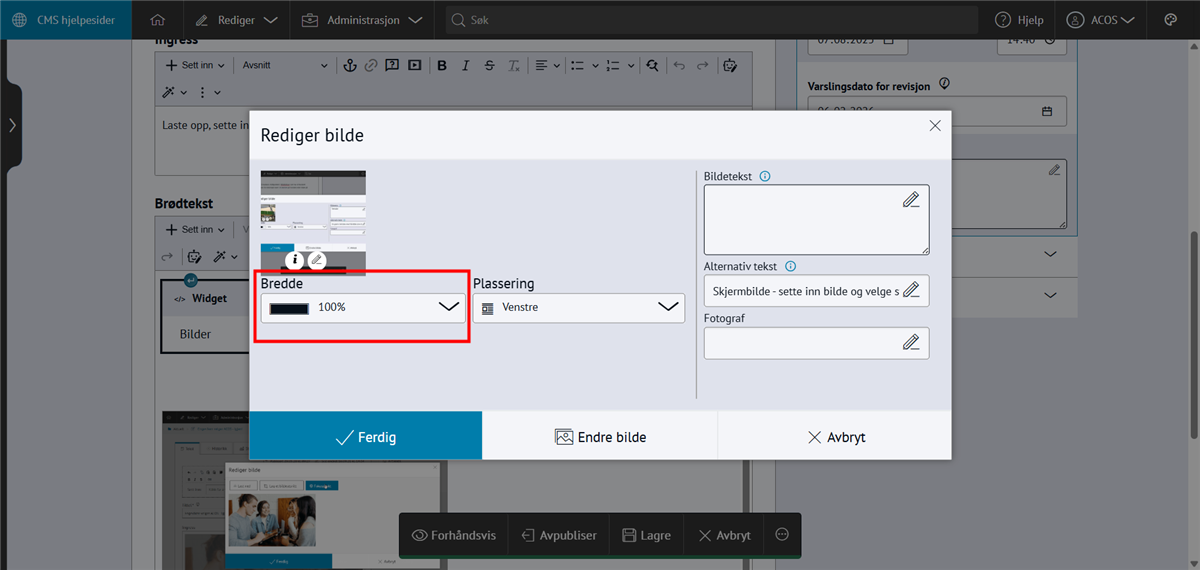This screenshot has height=570, width=1200.
Task: Expand the collapsed left sidebar arrow
Action: pyautogui.click(x=11, y=125)
